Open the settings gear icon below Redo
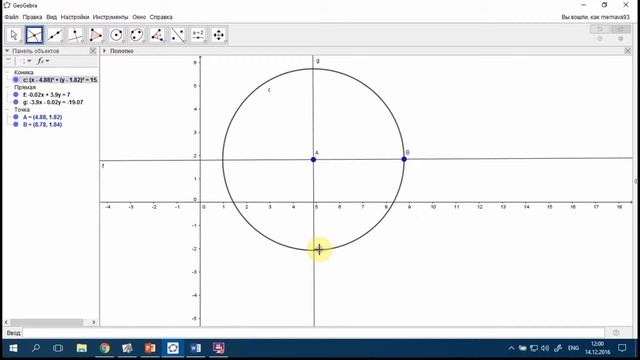This screenshot has width=640, height=360. point(621,39)
